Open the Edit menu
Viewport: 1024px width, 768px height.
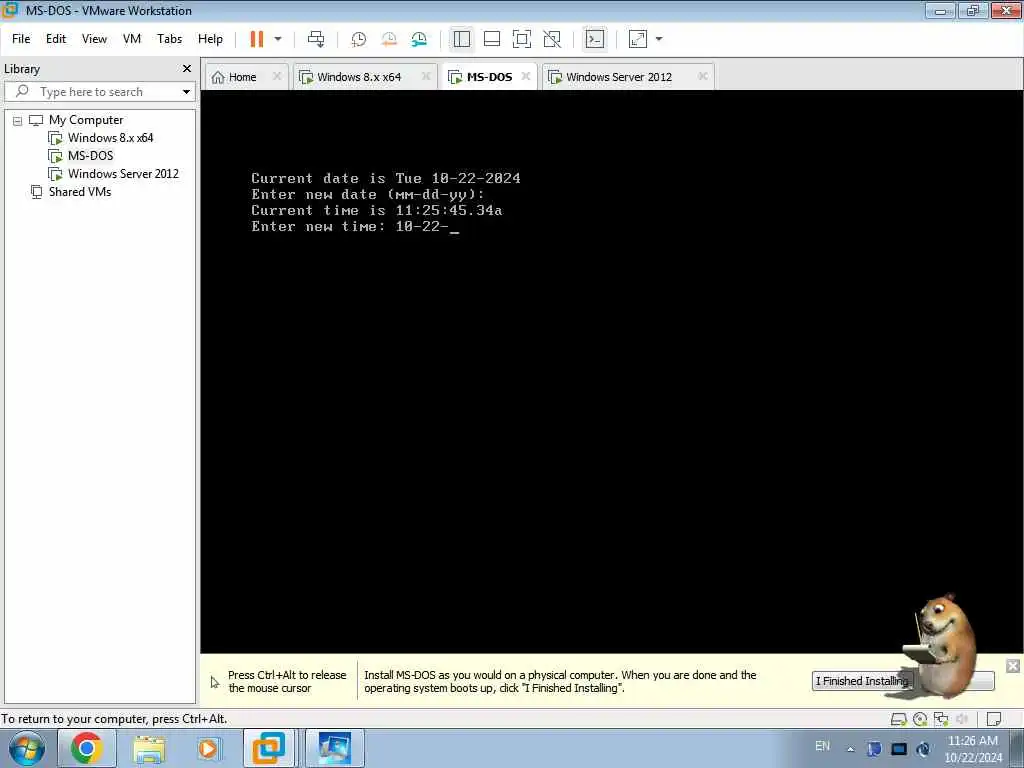[x=56, y=39]
